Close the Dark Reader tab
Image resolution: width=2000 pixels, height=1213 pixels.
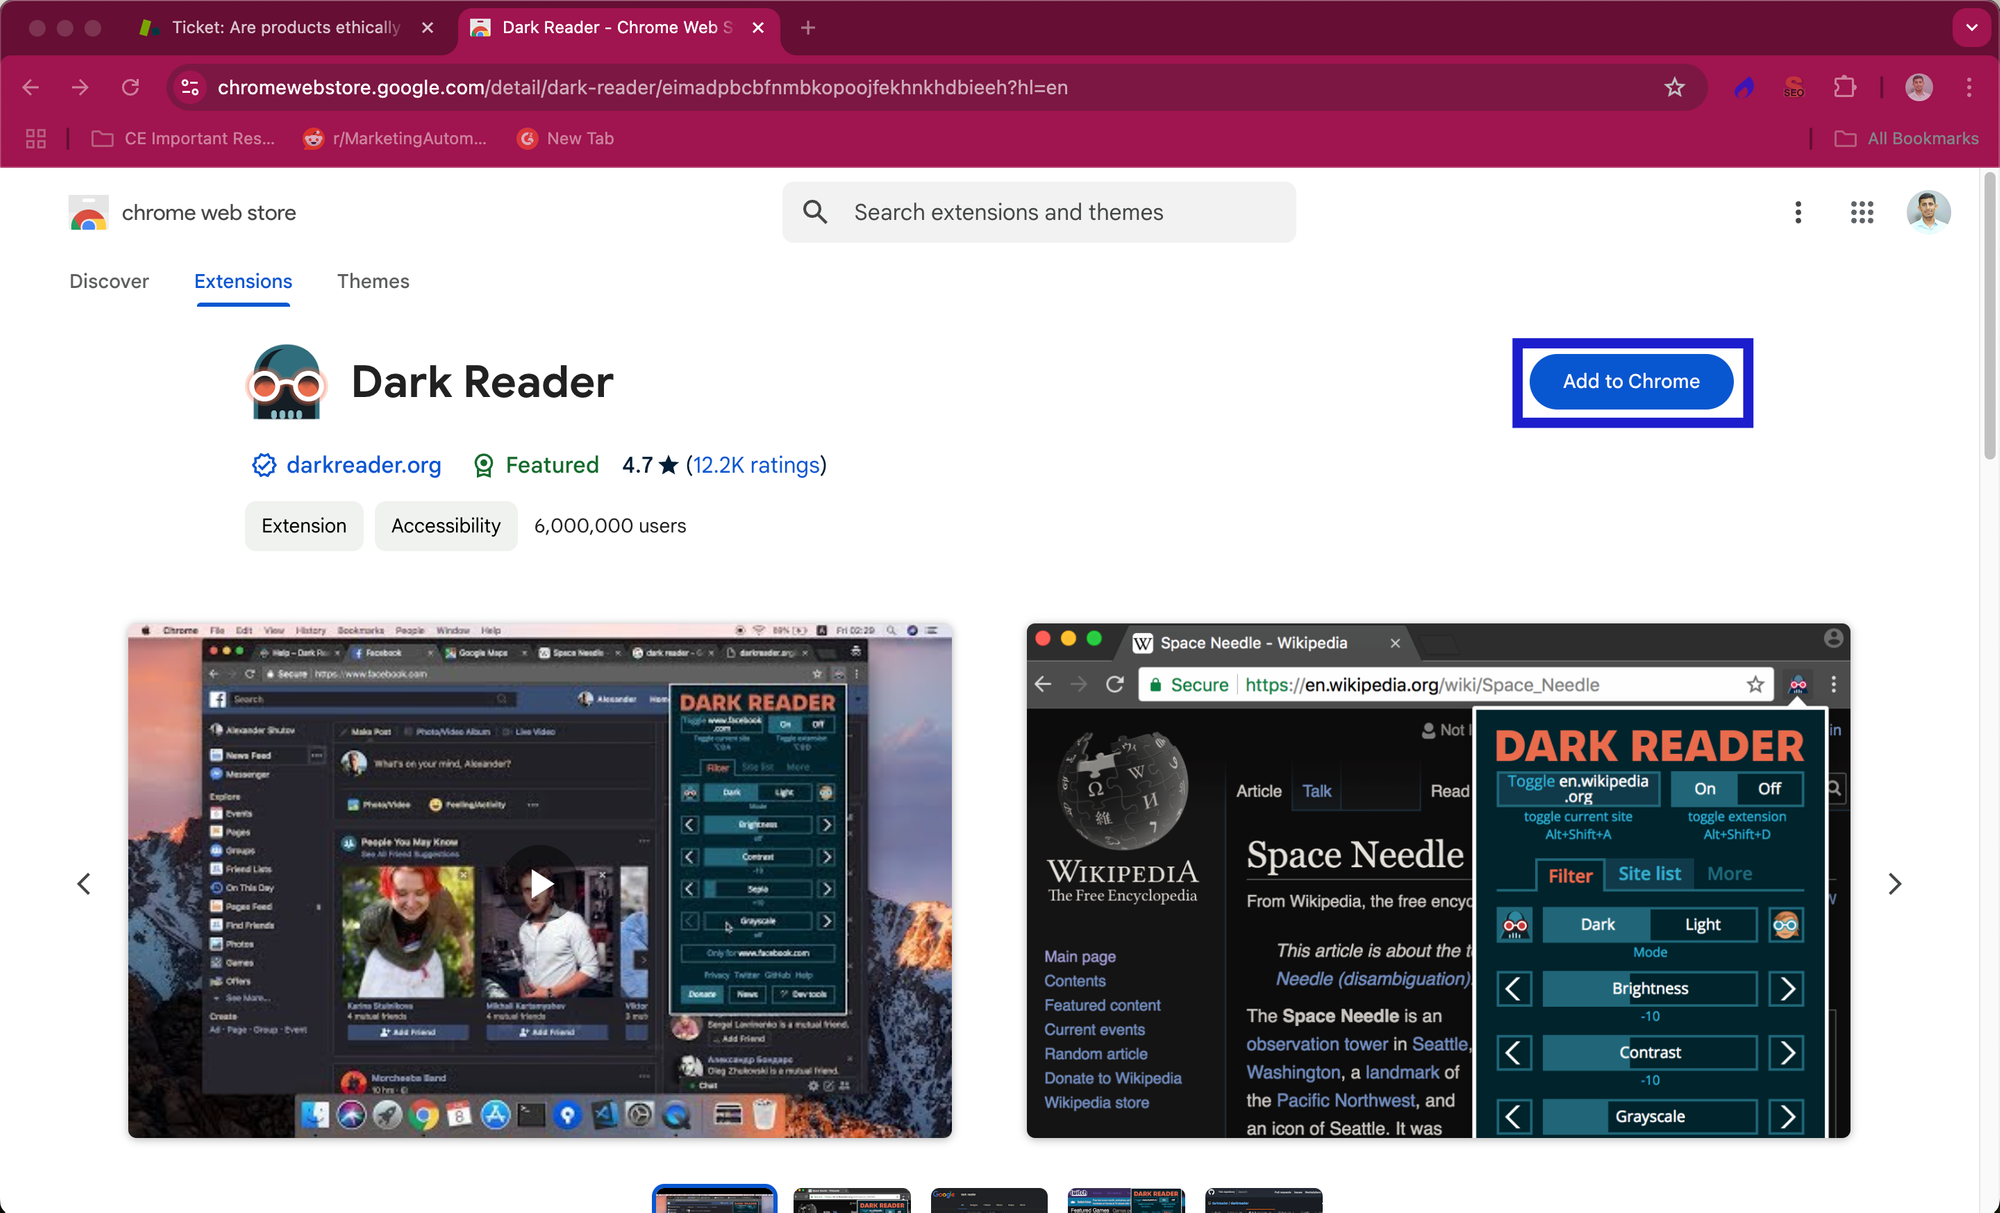click(x=758, y=27)
